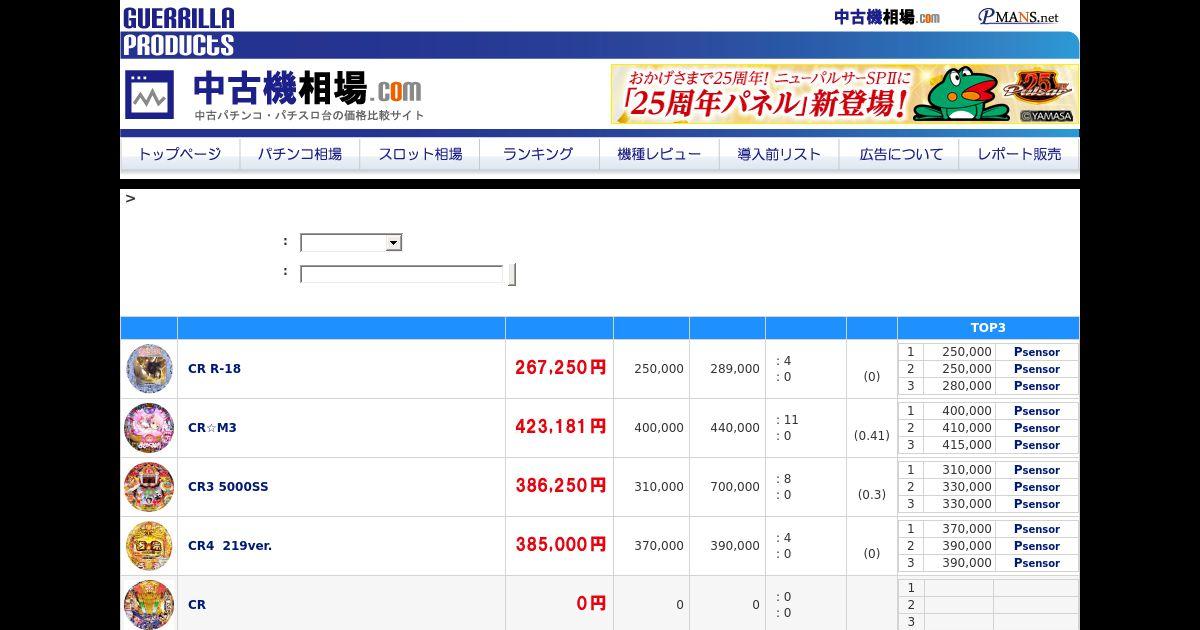Open the 機種レビュー menu item
The width and height of the screenshot is (1200, 630).
point(659,154)
